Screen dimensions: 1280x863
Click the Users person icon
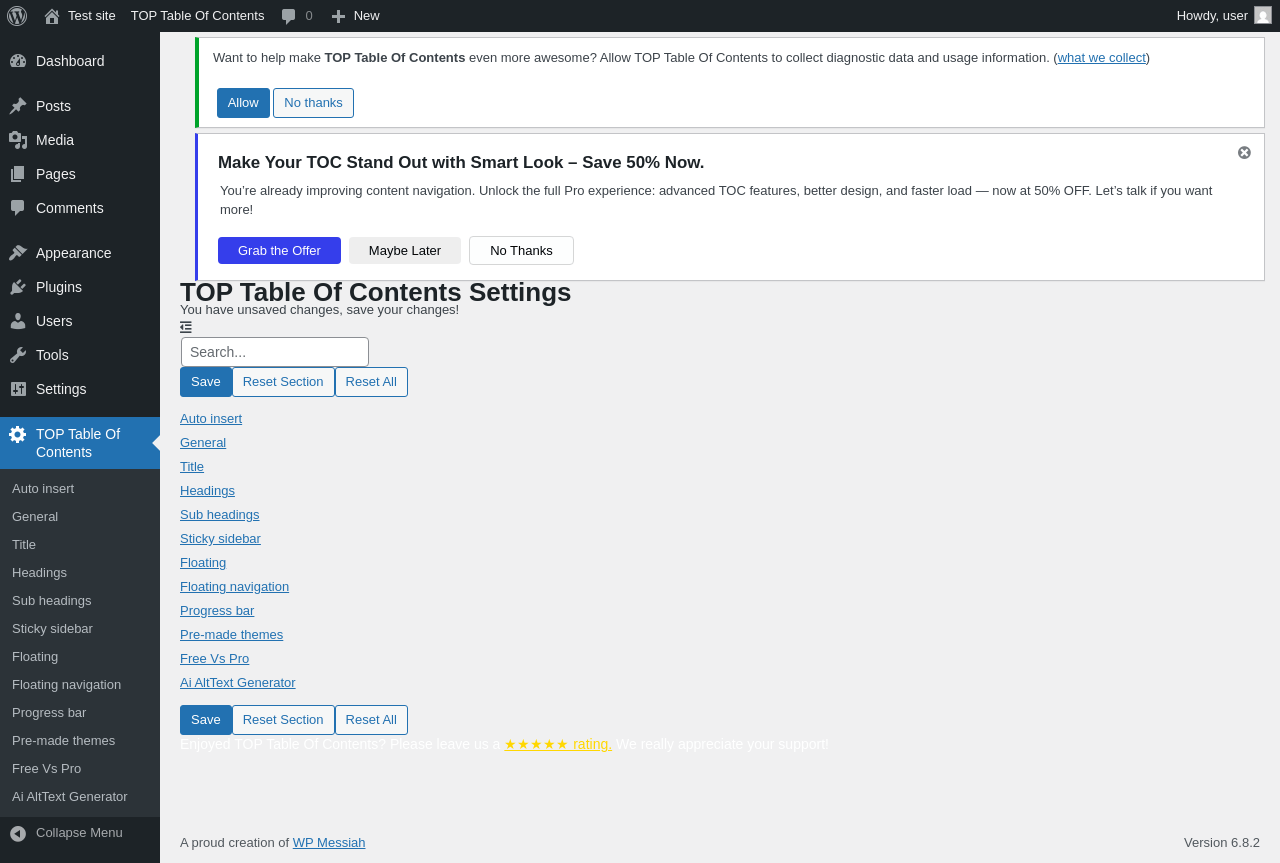coord(18,321)
